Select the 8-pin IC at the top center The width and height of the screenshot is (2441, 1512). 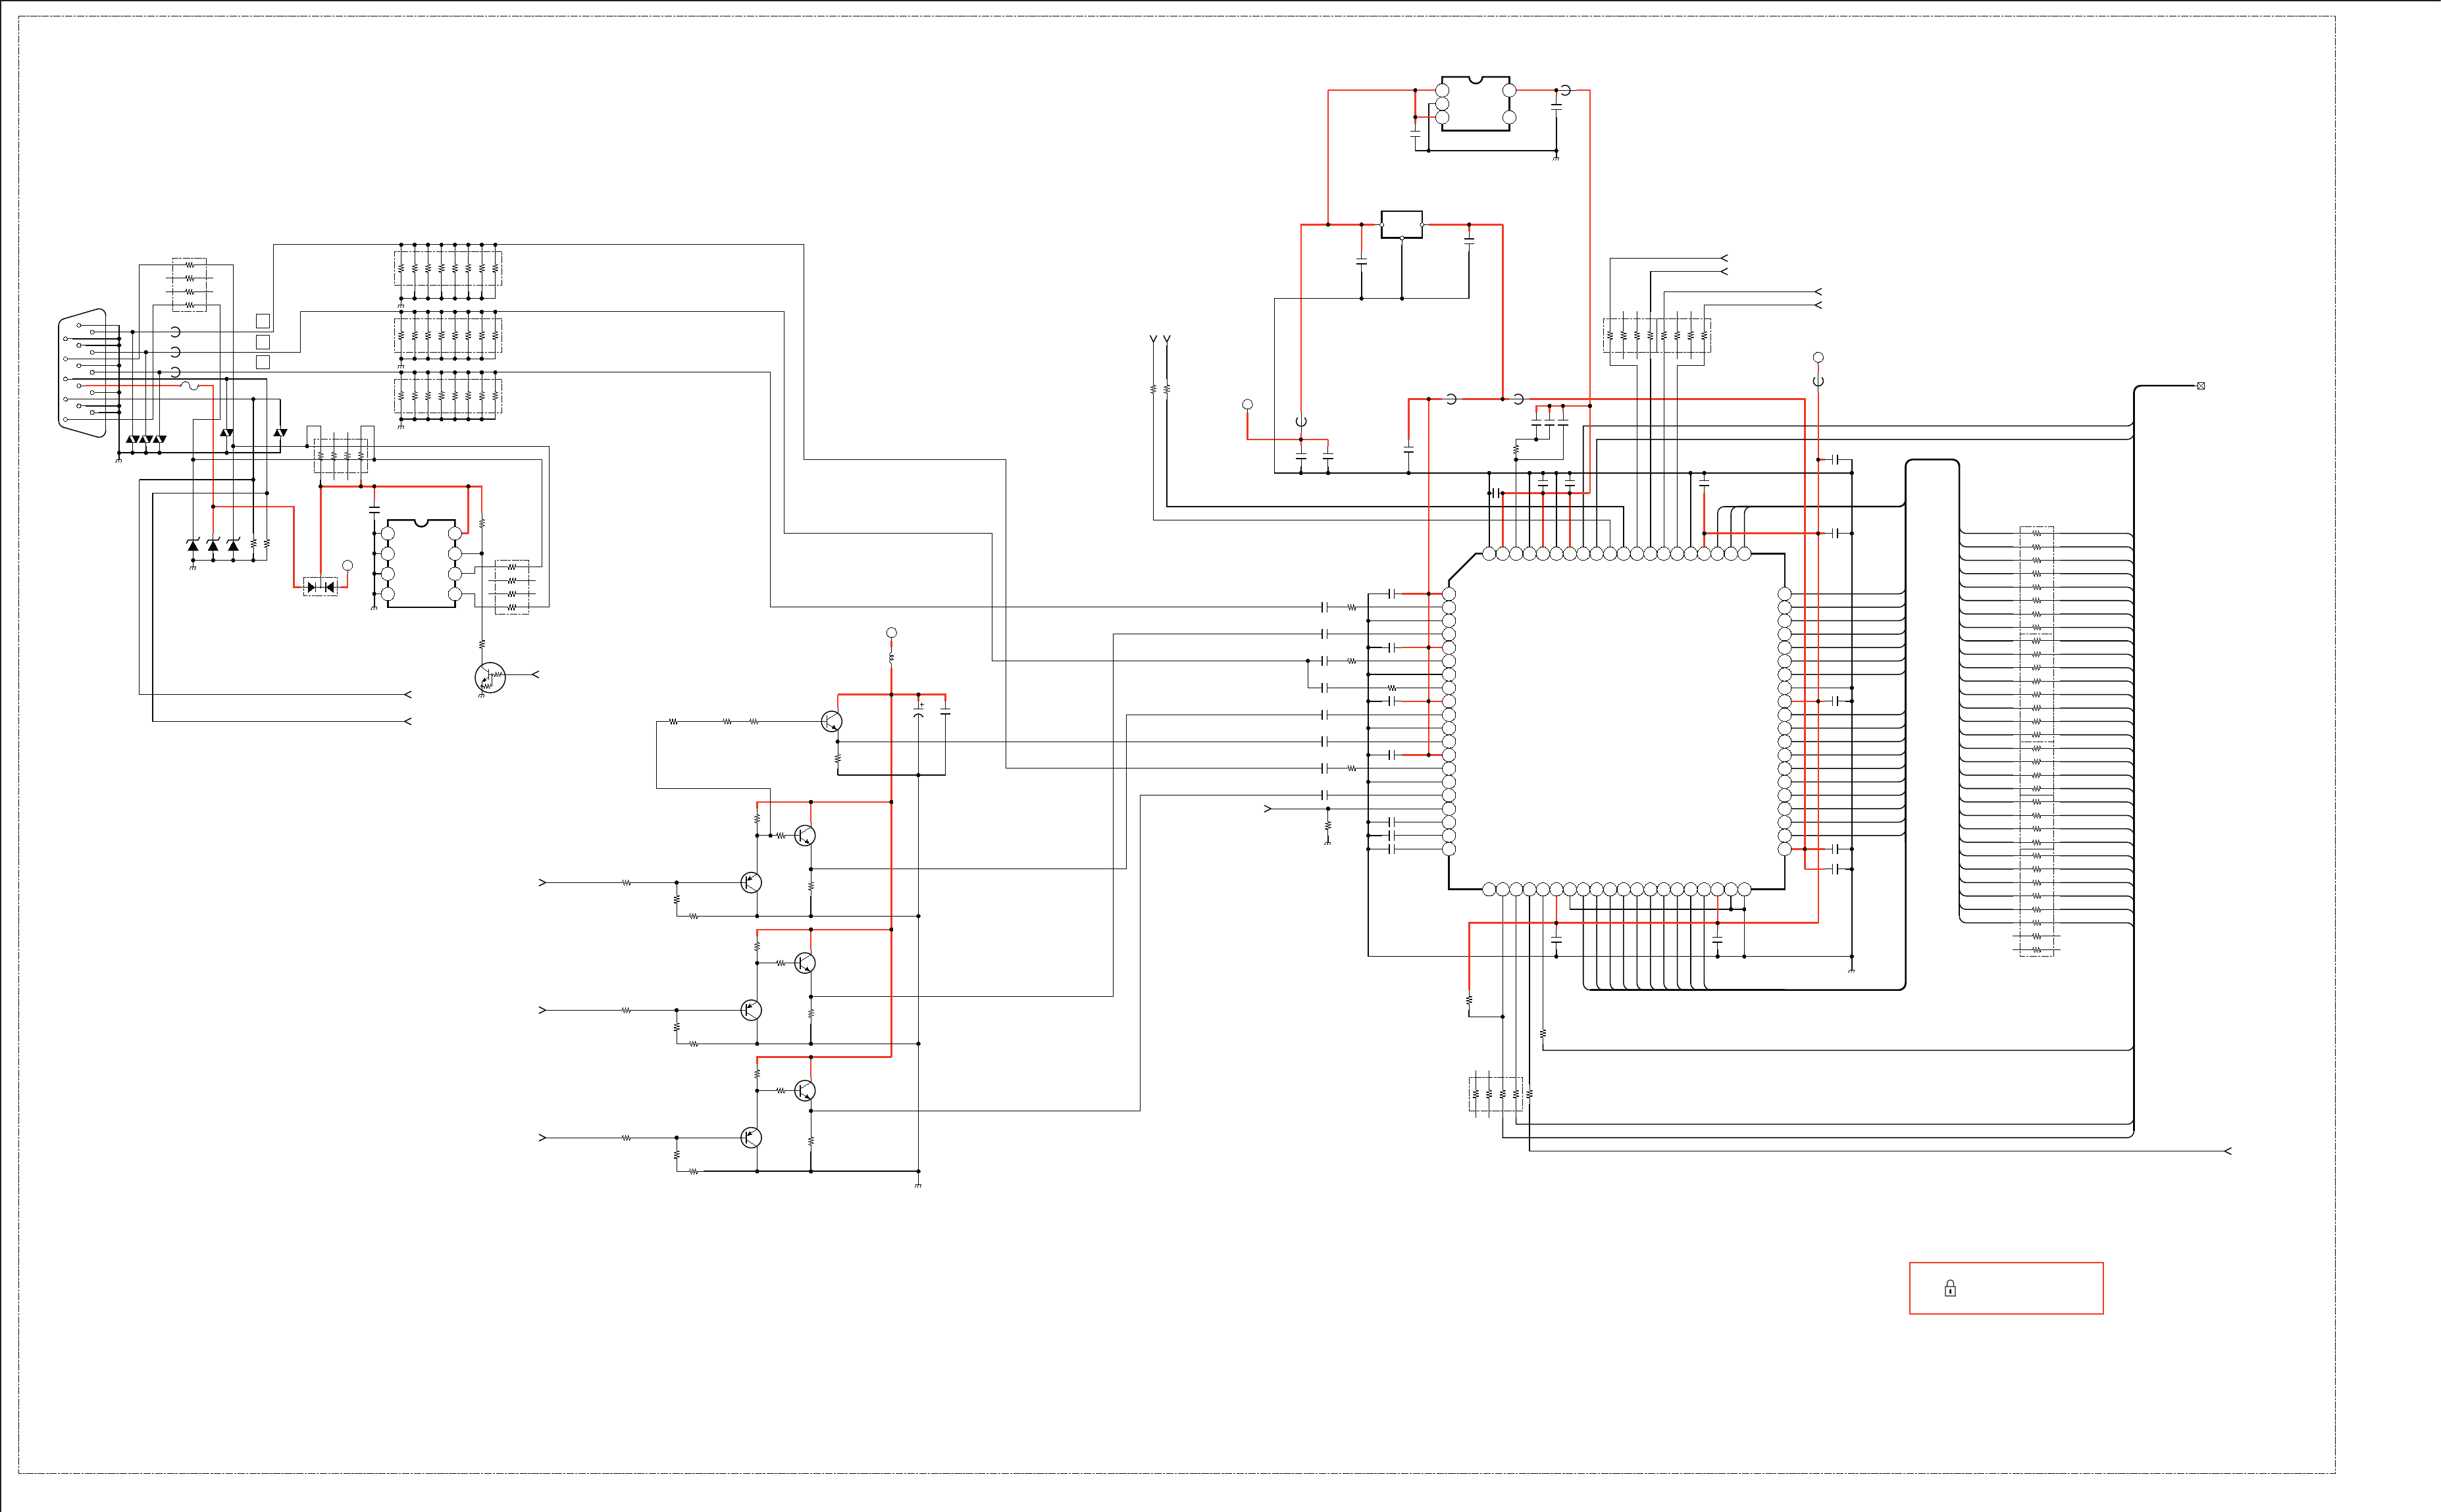1475,104
